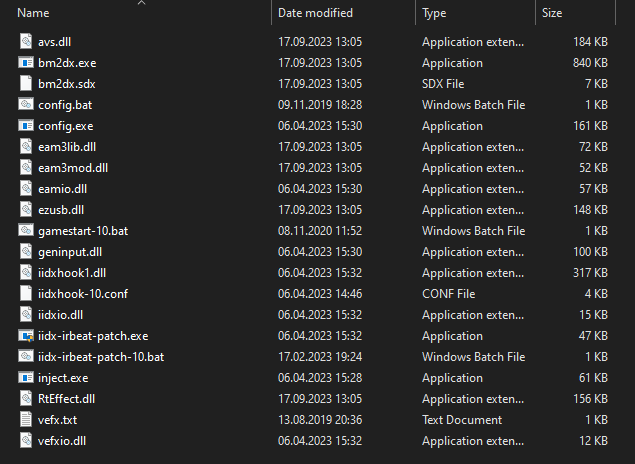Viewport: 635px width, 464px height.
Task: Select the bm2dx.exe application icon
Action: 26,63
